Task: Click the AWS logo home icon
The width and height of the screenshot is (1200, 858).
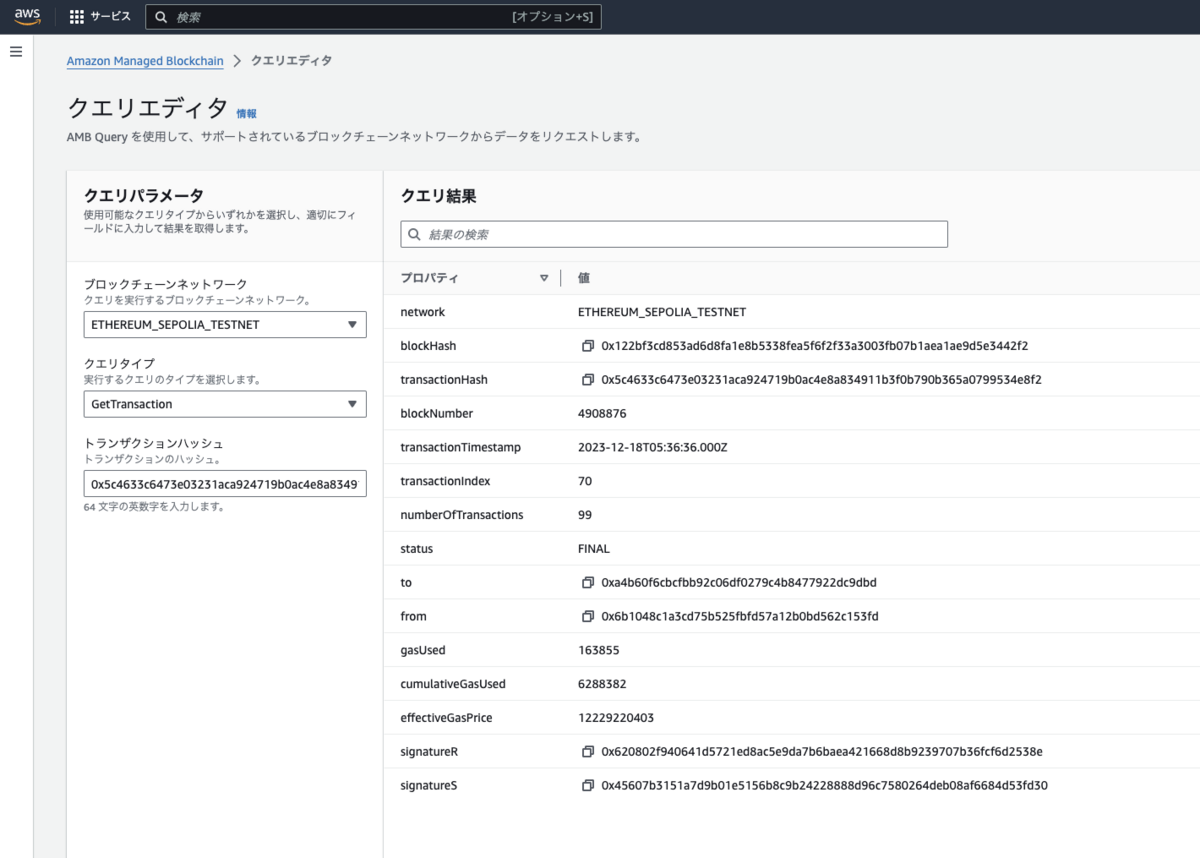Action: (x=27, y=16)
